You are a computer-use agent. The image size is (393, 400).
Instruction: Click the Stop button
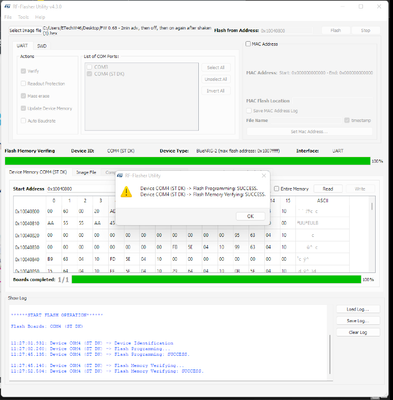(366, 30)
